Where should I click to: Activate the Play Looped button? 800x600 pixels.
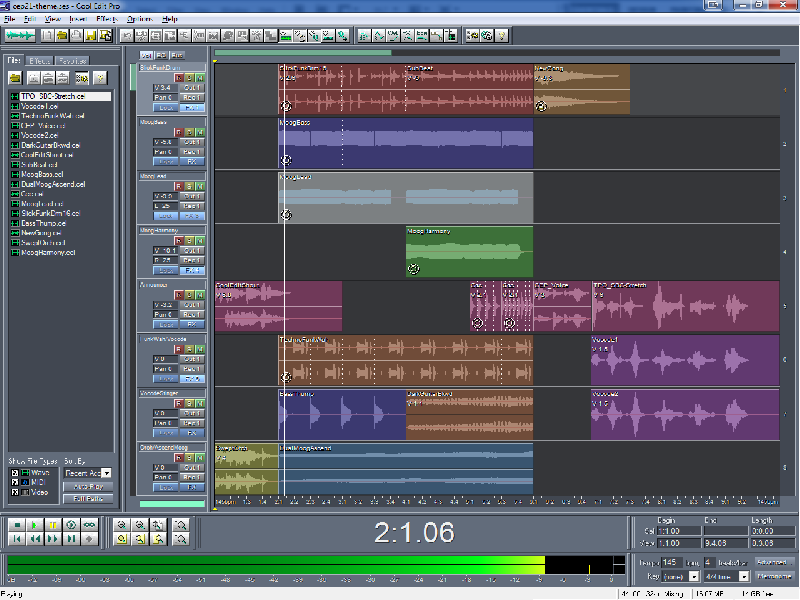pos(89,525)
